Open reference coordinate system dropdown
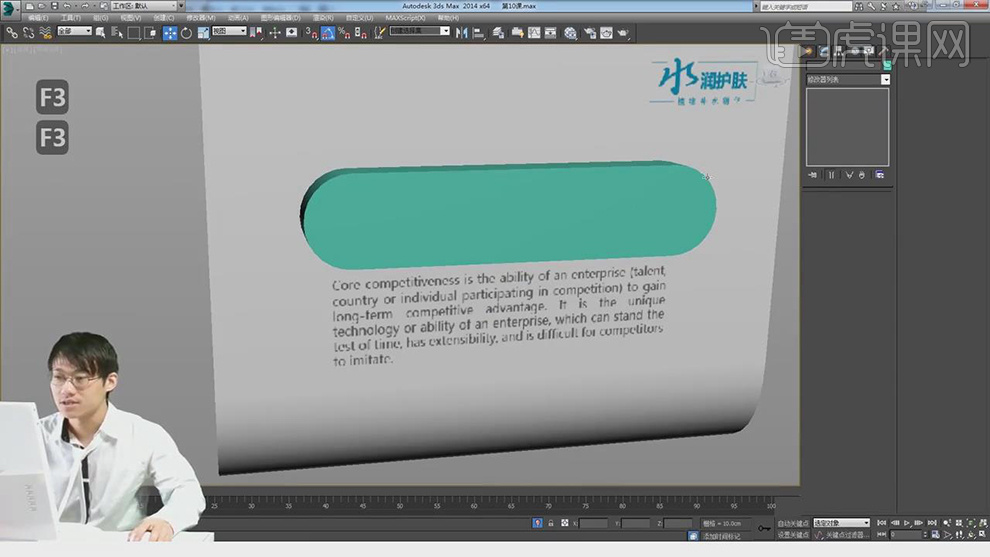 click(228, 31)
